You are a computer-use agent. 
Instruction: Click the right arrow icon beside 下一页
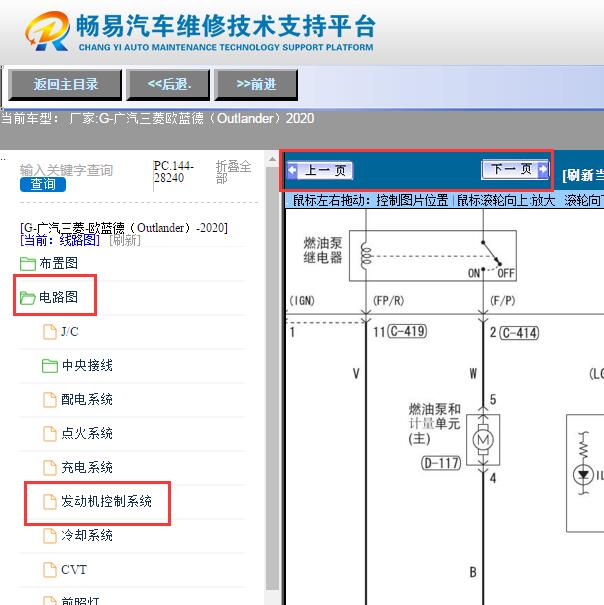click(543, 169)
